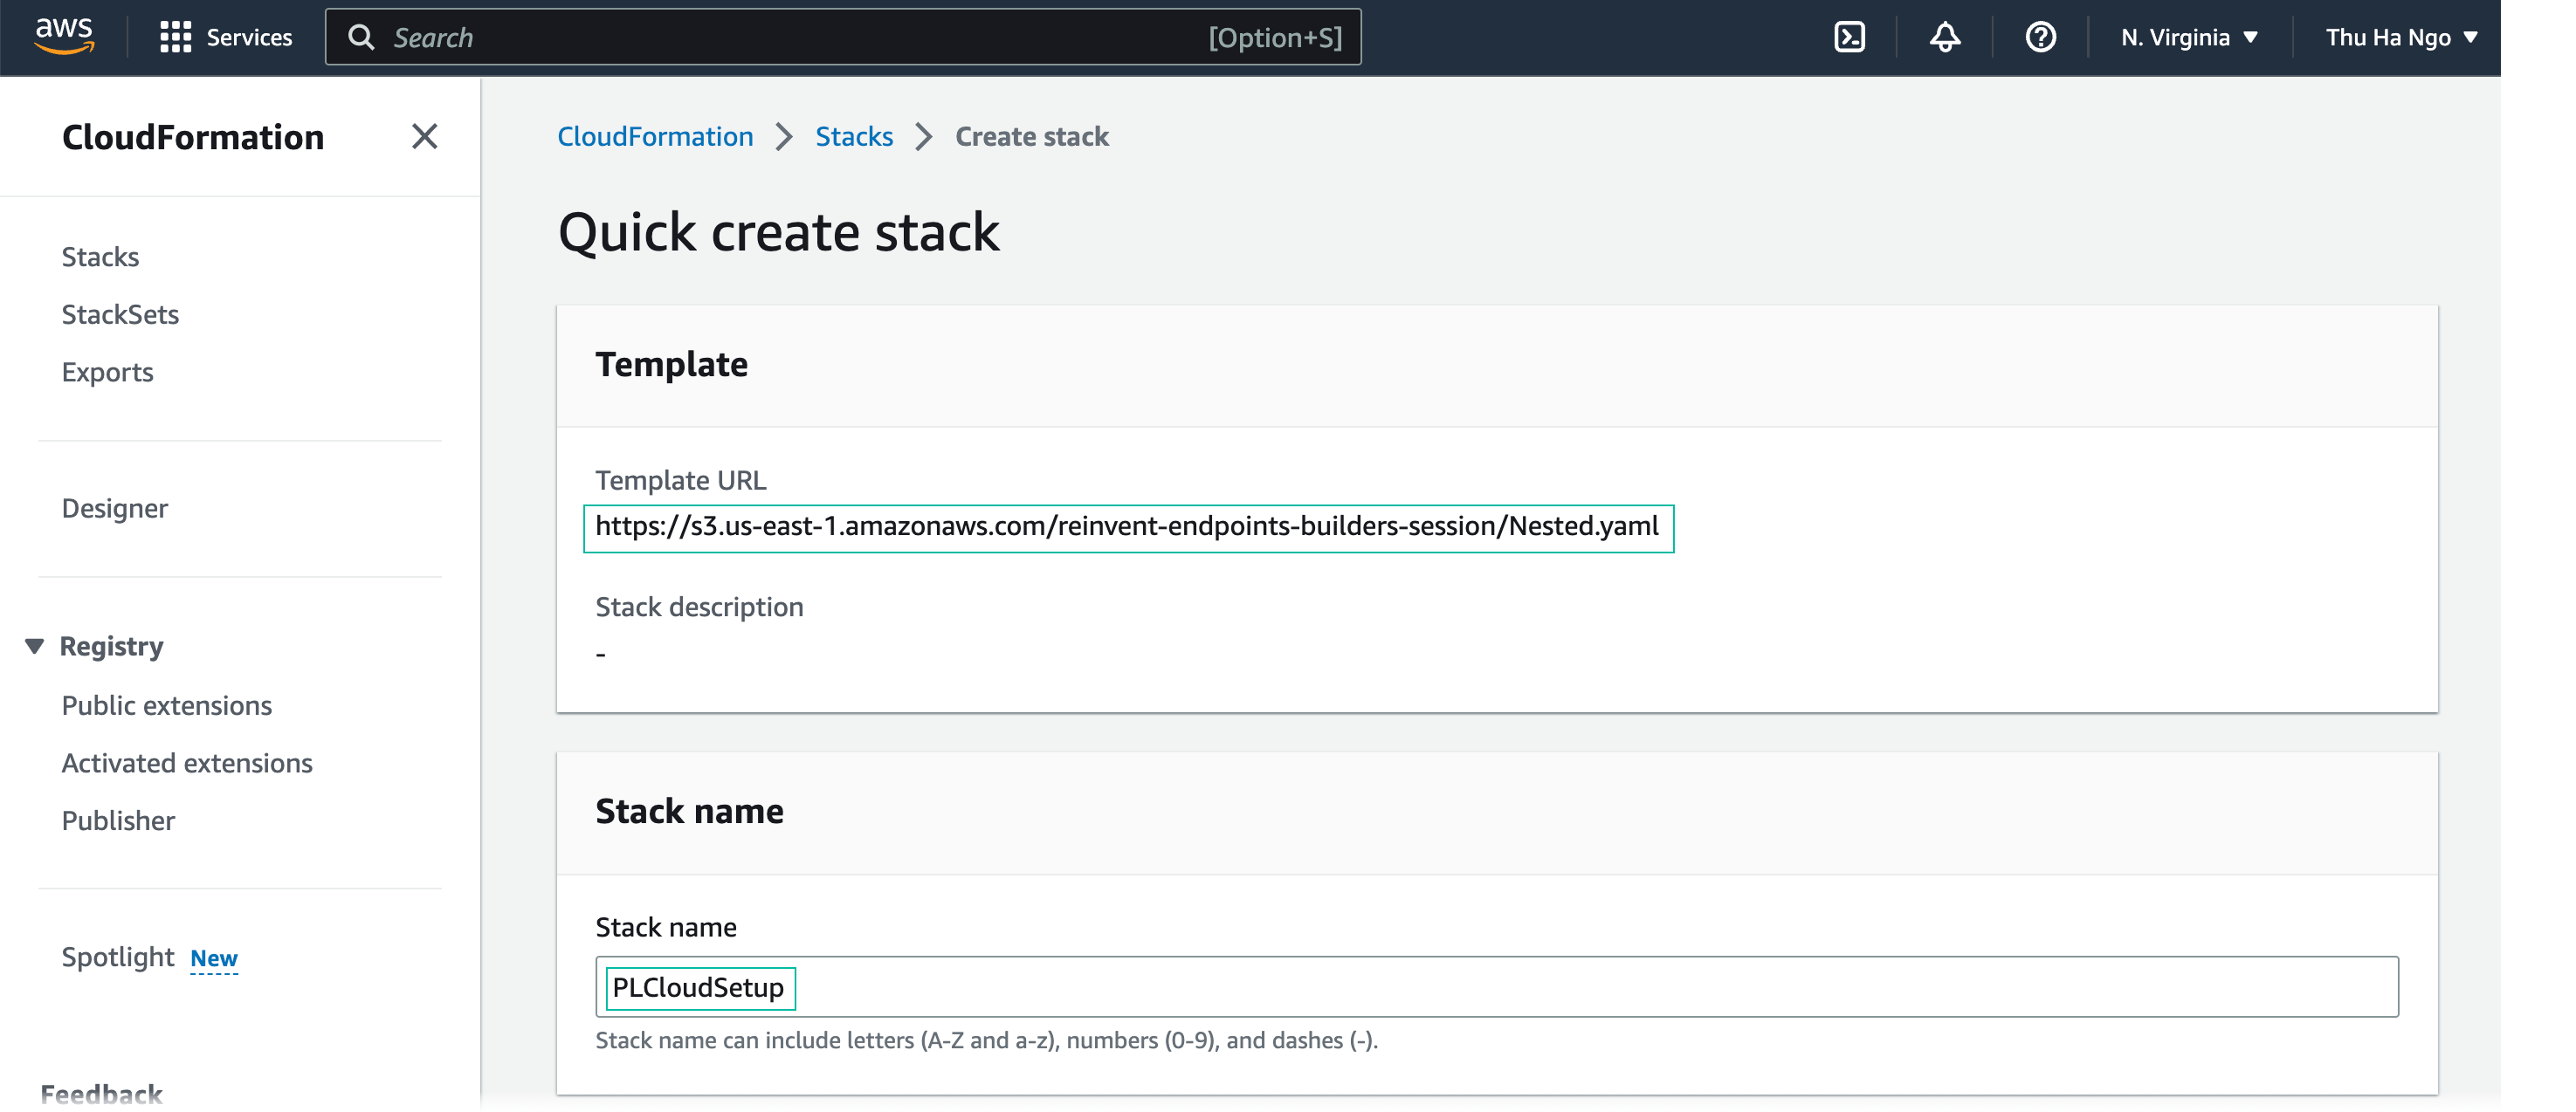The width and height of the screenshot is (2576, 1112).
Task: Select StackSets in the sidebar navigation
Action: pos(121,314)
